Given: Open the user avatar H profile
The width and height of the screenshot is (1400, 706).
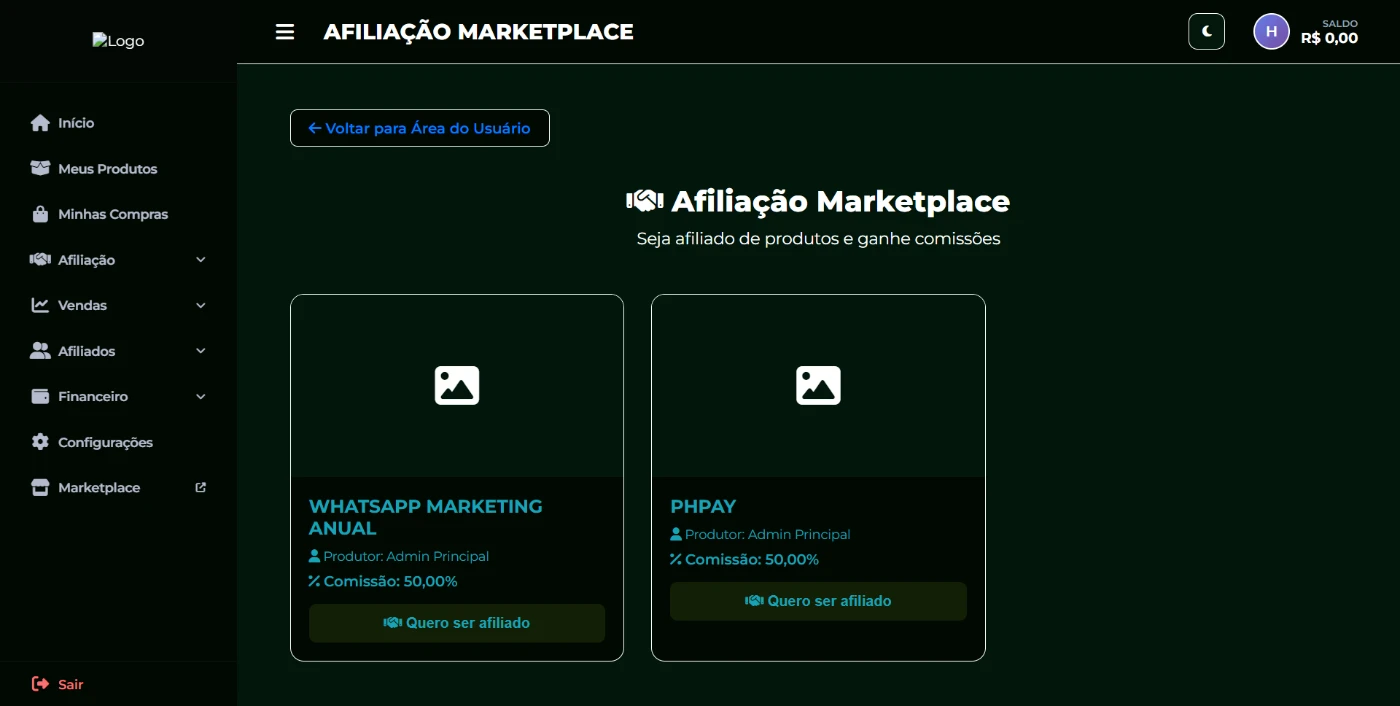Looking at the screenshot, I should (x=1271, y=32).
